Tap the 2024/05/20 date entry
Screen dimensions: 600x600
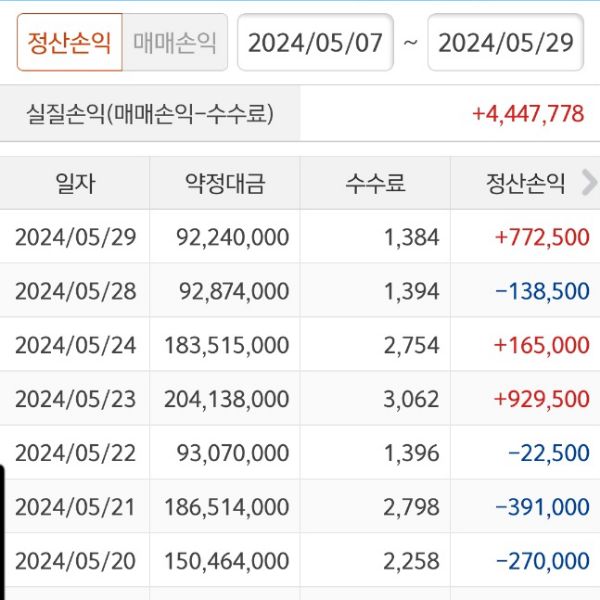click(x=75, y=561)
